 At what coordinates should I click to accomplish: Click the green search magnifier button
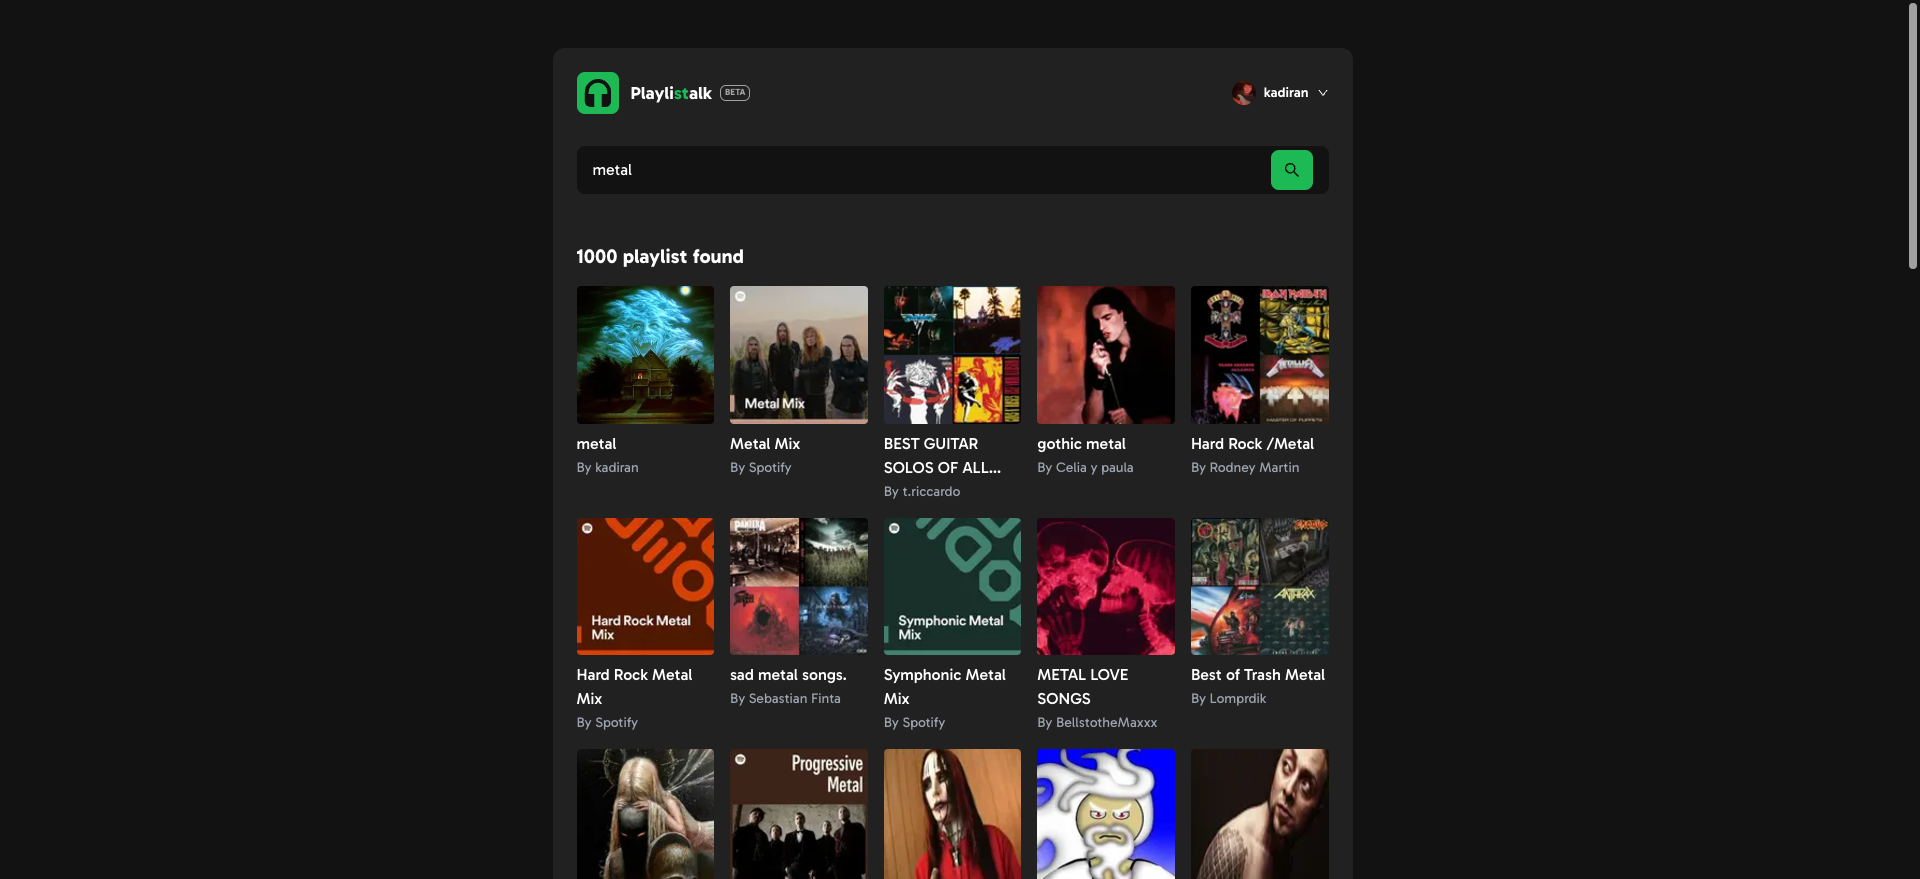(1291, 170)
